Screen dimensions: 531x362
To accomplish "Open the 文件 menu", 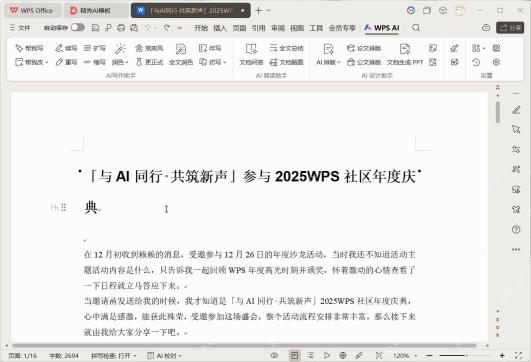I will pyautogui.click(x=20, y=28).
